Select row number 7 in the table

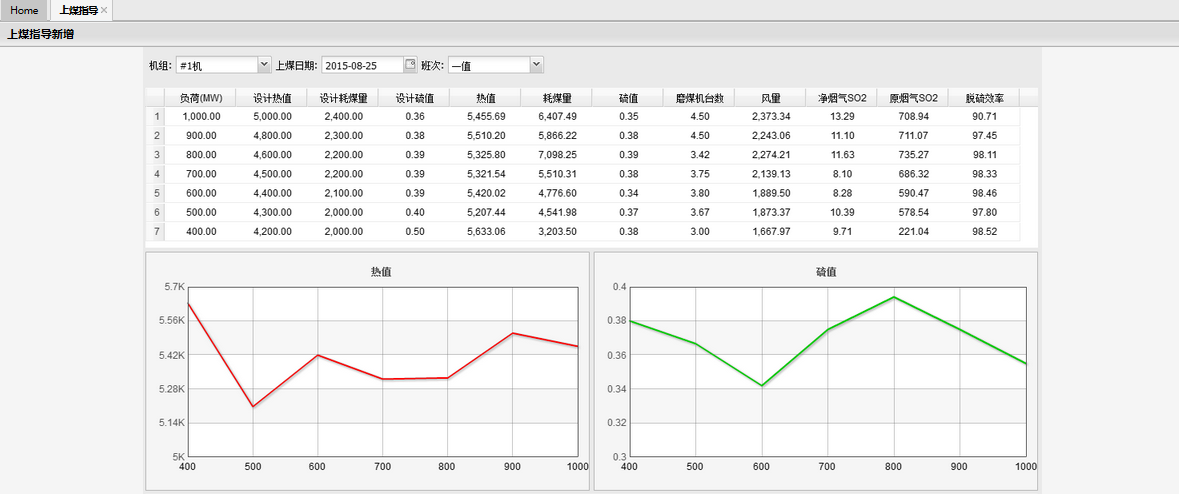coord(156,231)
